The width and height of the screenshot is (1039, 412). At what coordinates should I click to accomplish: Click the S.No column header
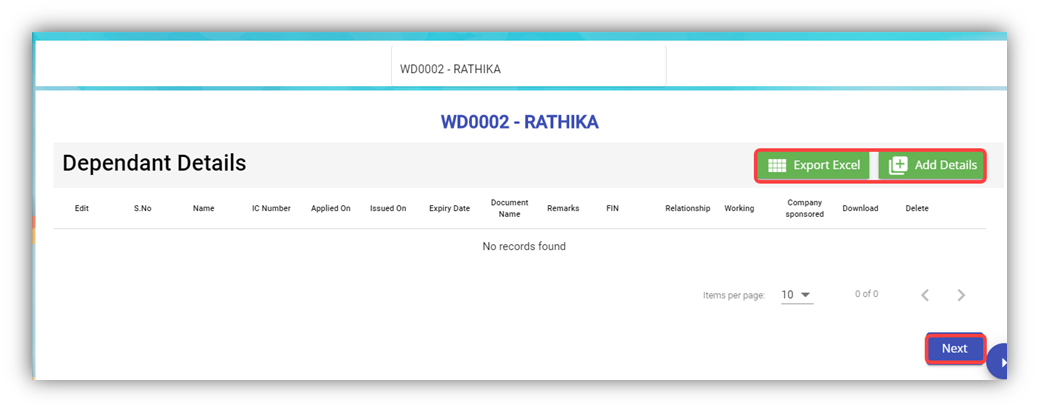[144, 209]
